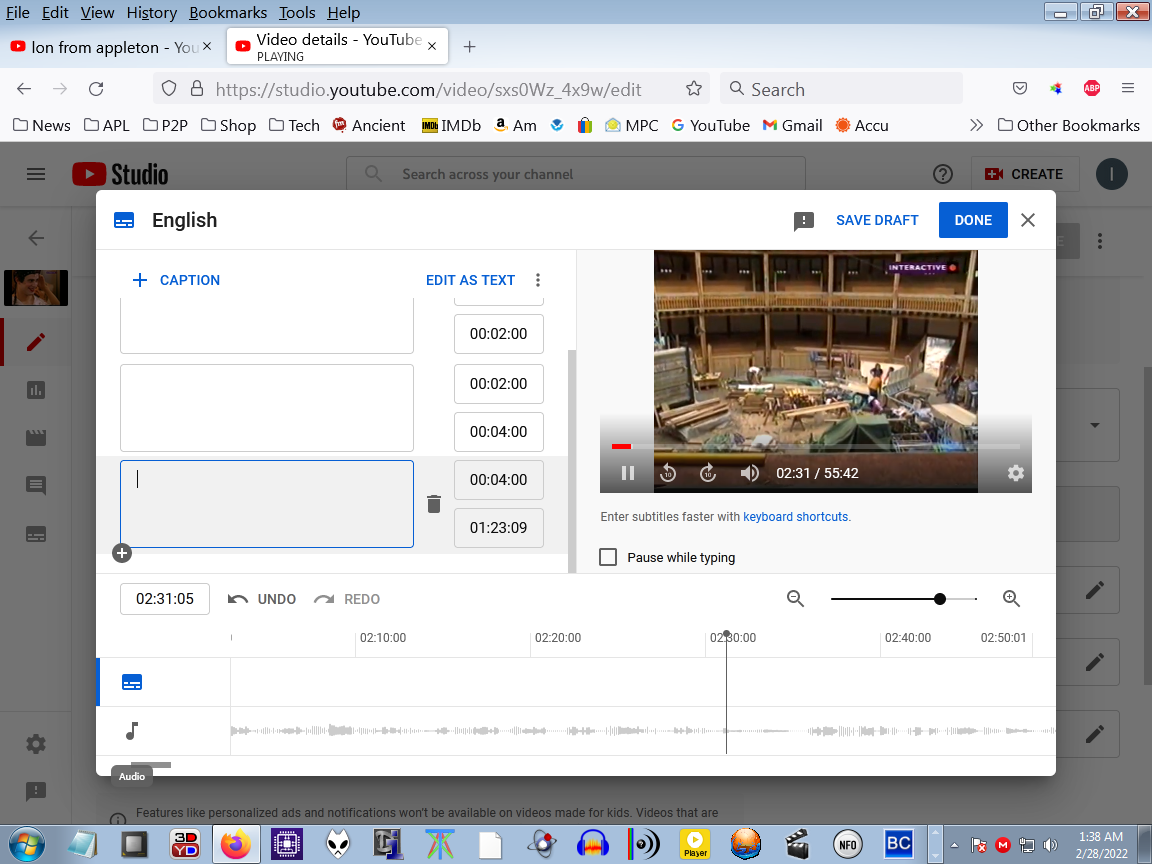Viewport: 1152px width, 864px height.
Task: Adjust the timeline zoom slider handle
Action: (x=940, y=599)
